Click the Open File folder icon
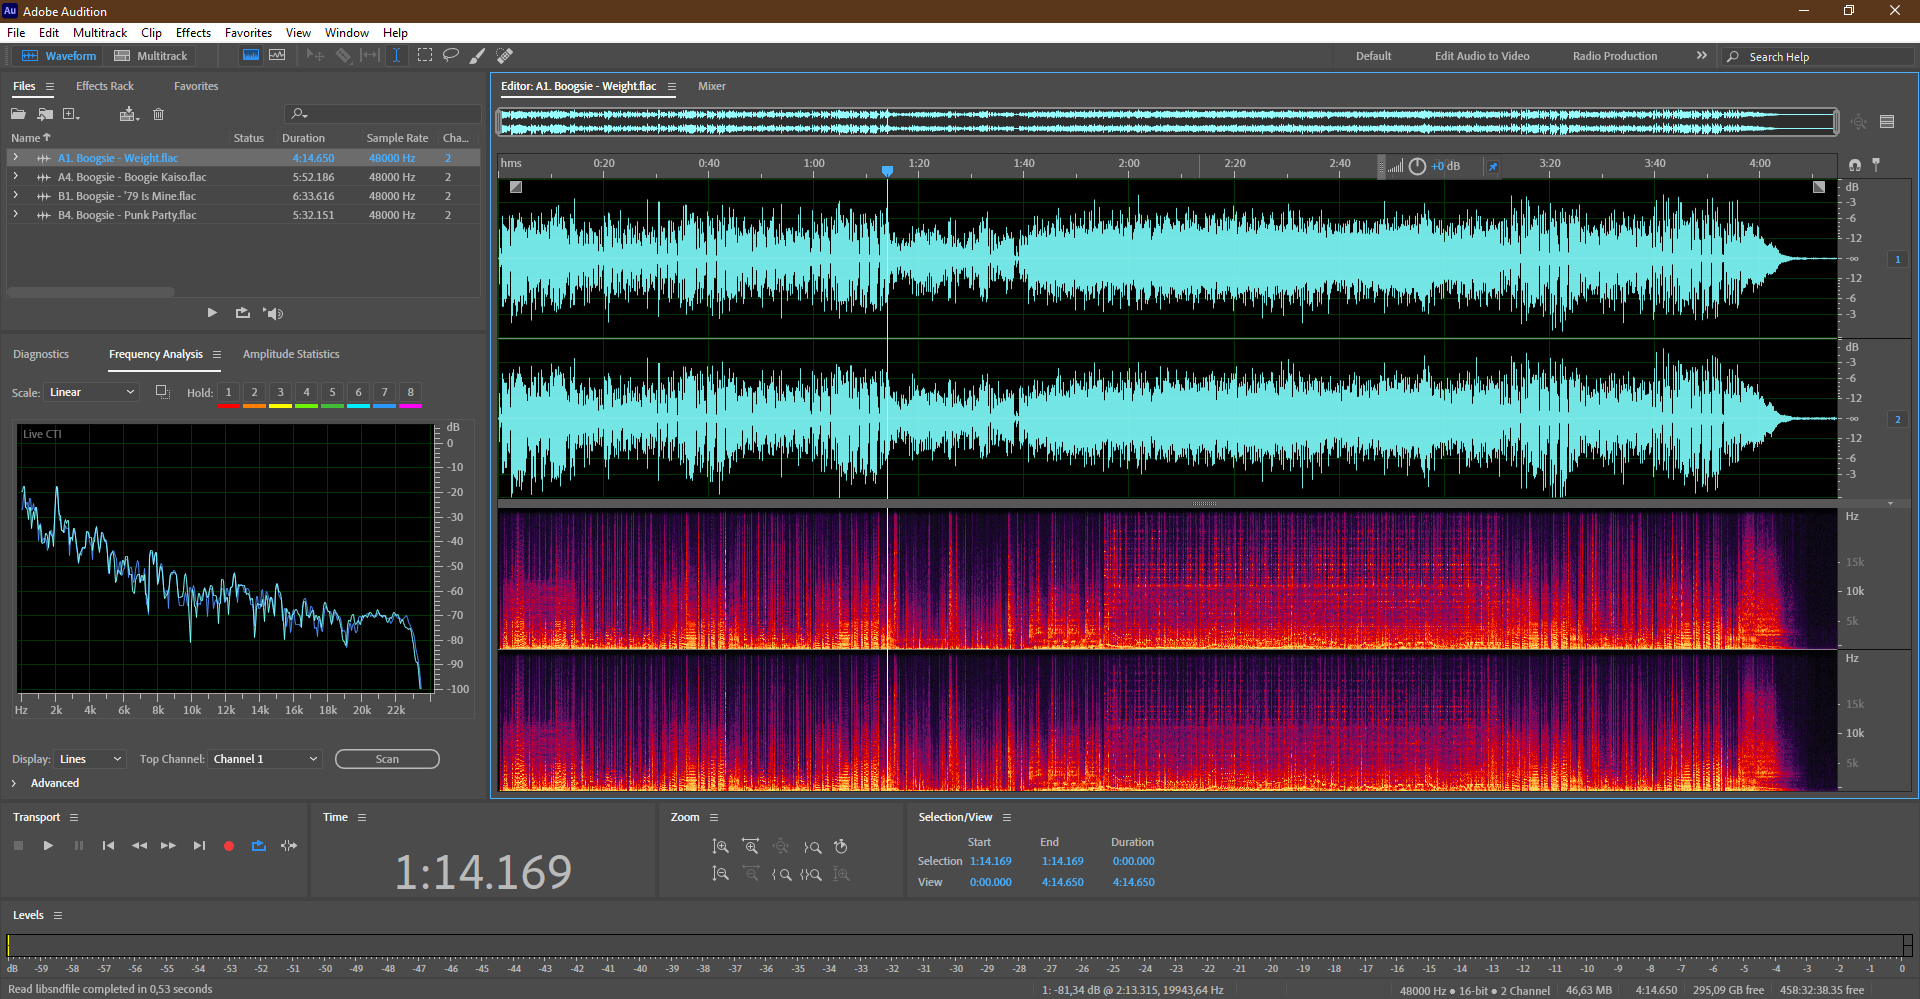This screenshot has height=999, width=1920. pyautogui.click(x=18, y=114)
